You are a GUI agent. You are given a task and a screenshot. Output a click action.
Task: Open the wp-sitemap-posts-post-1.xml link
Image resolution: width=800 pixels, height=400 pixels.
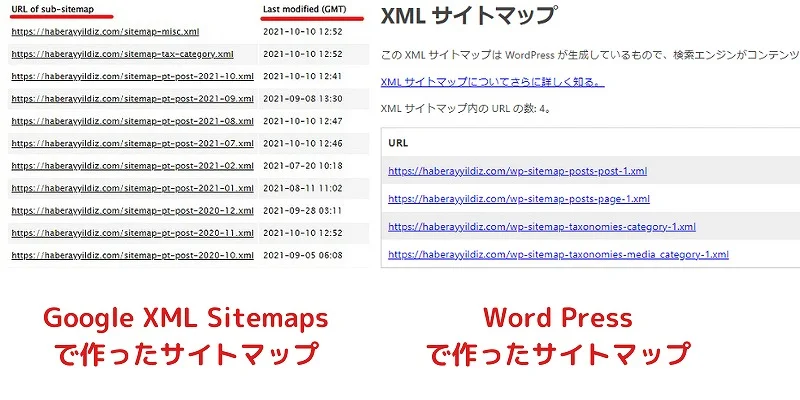[x=517, y=171]
